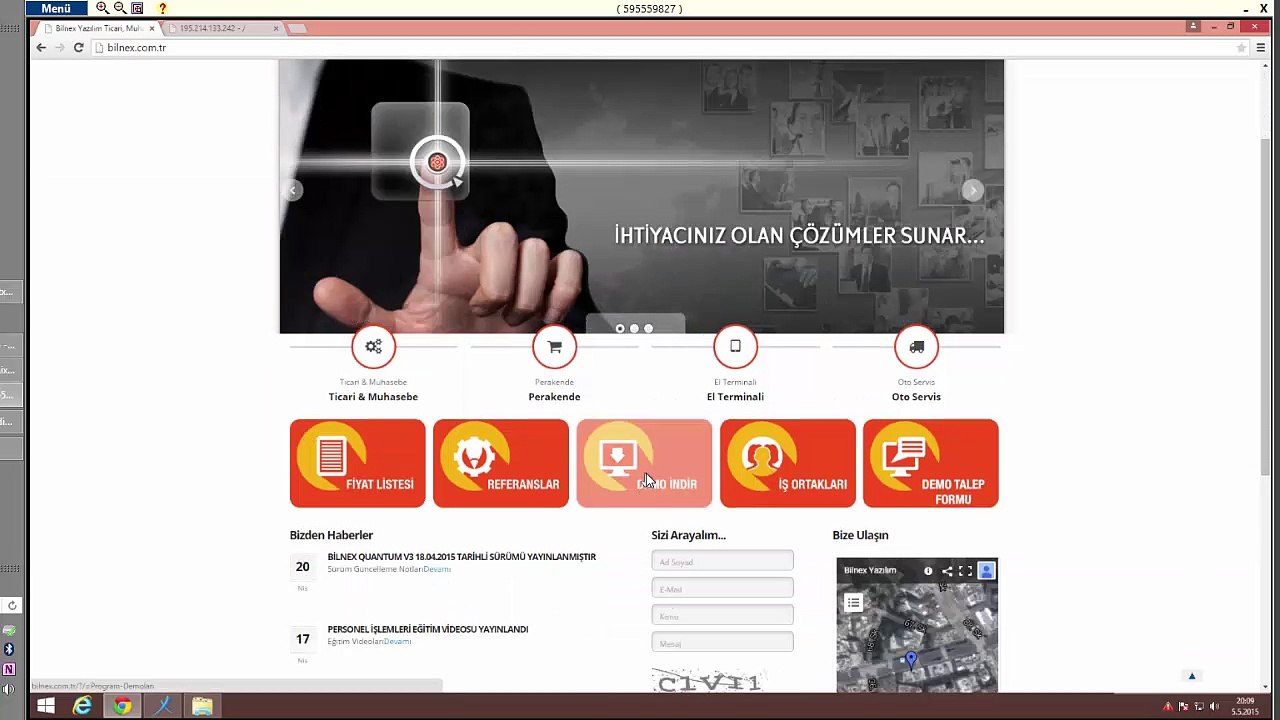
Task: Launch Internet Explorer from taskbar
Action: coord(82,706)
